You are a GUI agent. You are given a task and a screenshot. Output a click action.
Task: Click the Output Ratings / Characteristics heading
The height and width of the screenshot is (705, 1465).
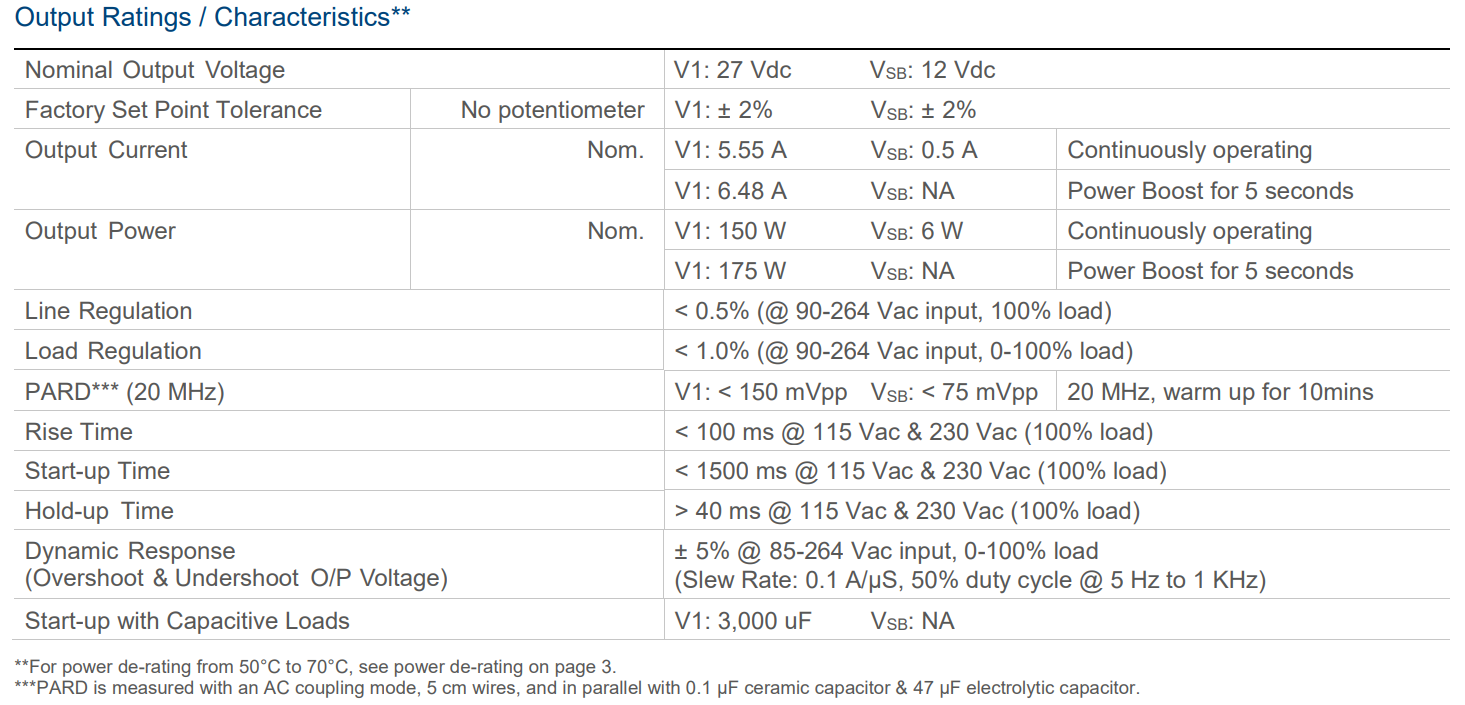coord(212,17)
